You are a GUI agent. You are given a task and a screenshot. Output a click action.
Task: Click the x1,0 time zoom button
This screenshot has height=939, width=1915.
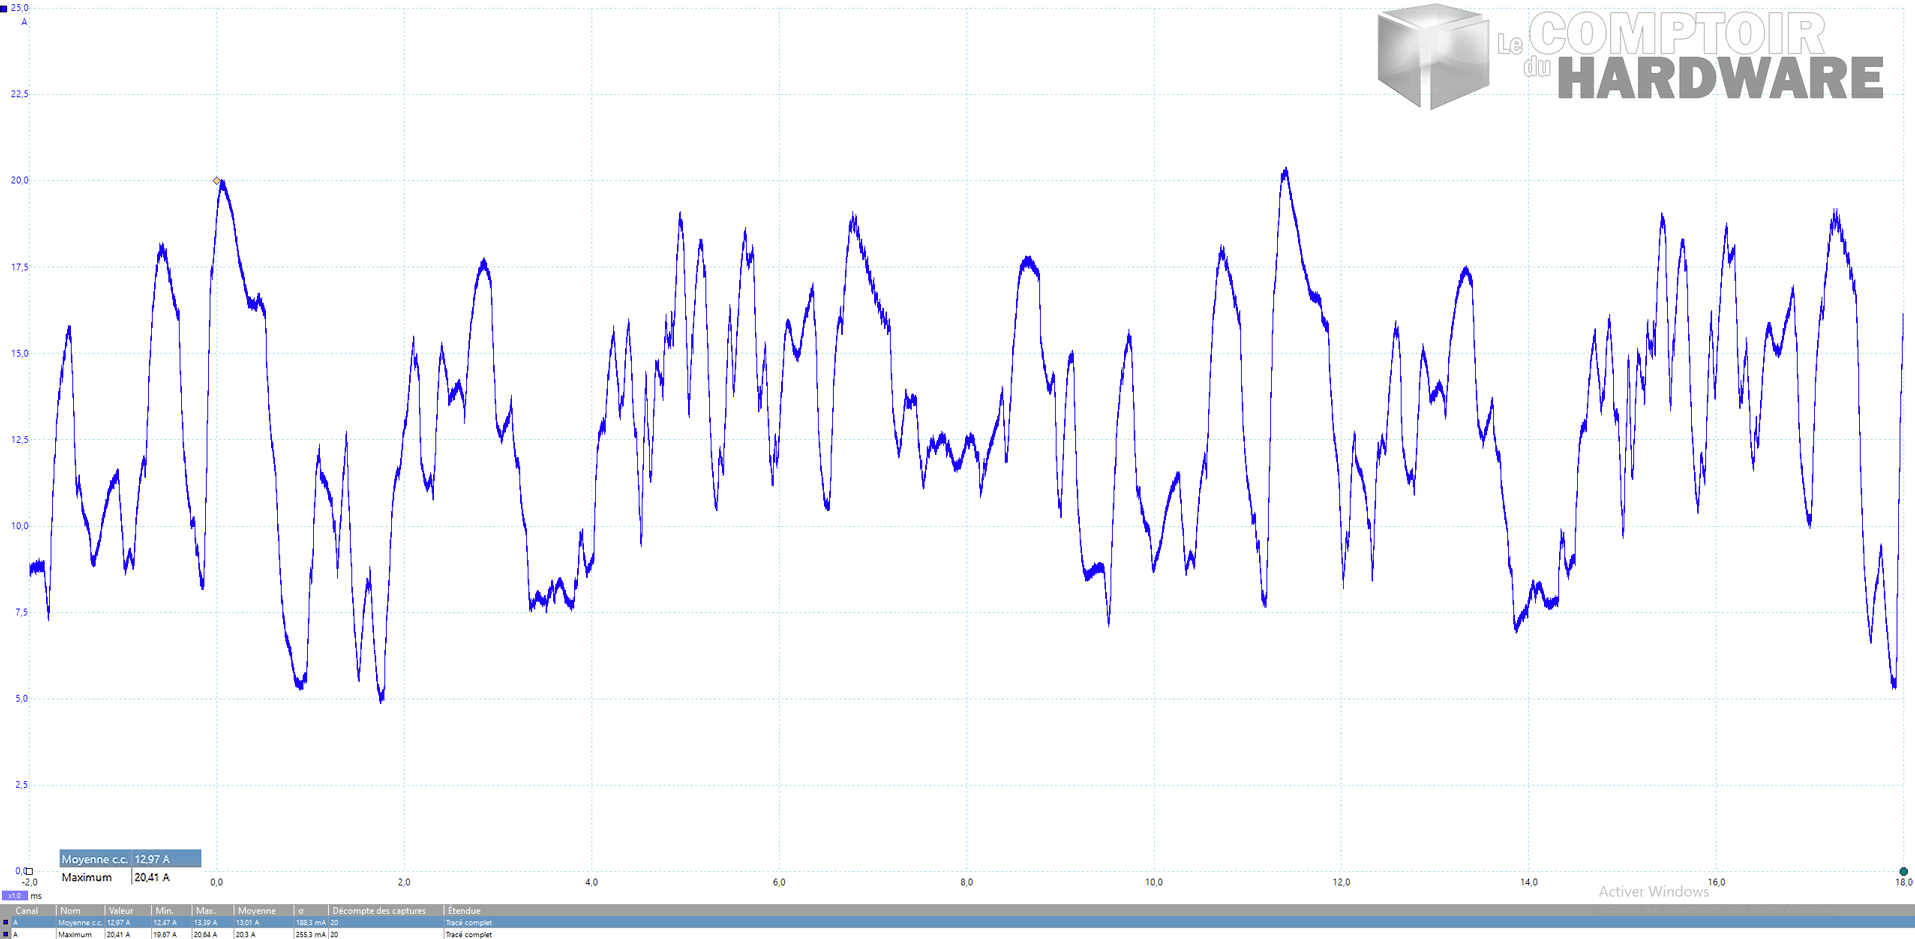14,896
